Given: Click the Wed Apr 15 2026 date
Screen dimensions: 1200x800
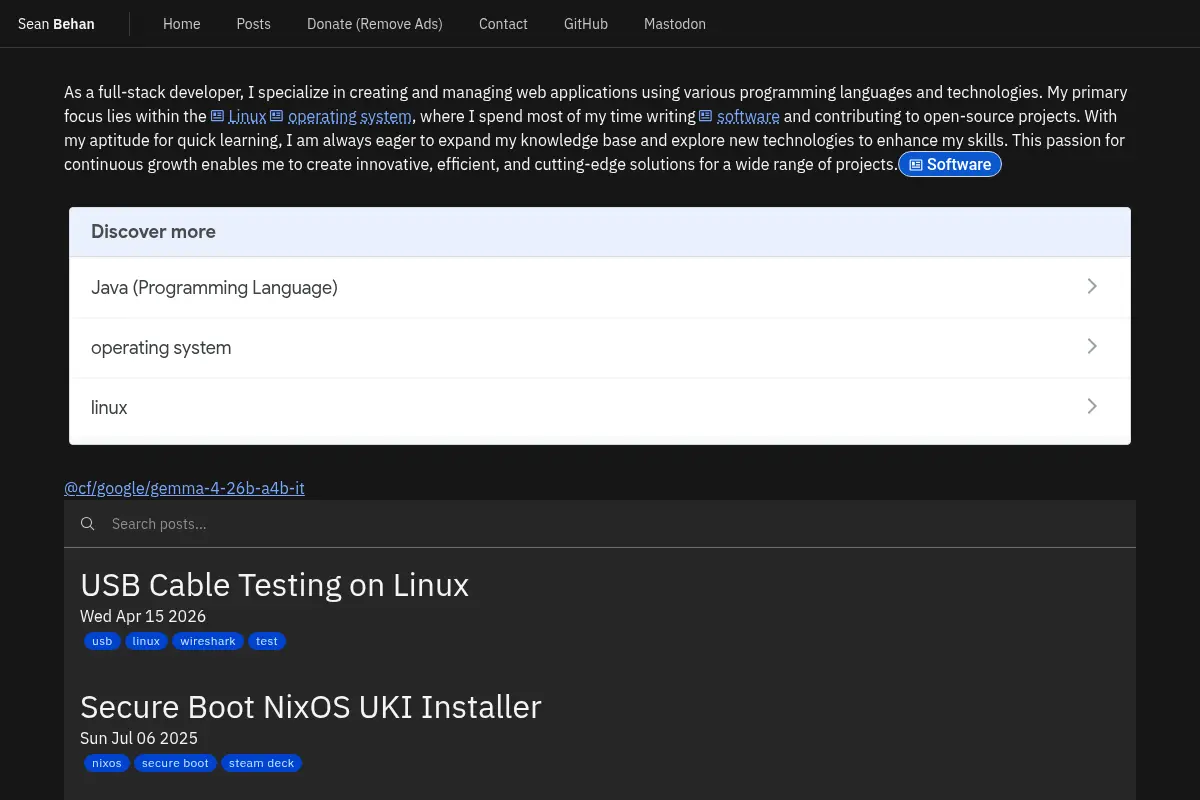Looking at the screenshot, I should point(143,616).
